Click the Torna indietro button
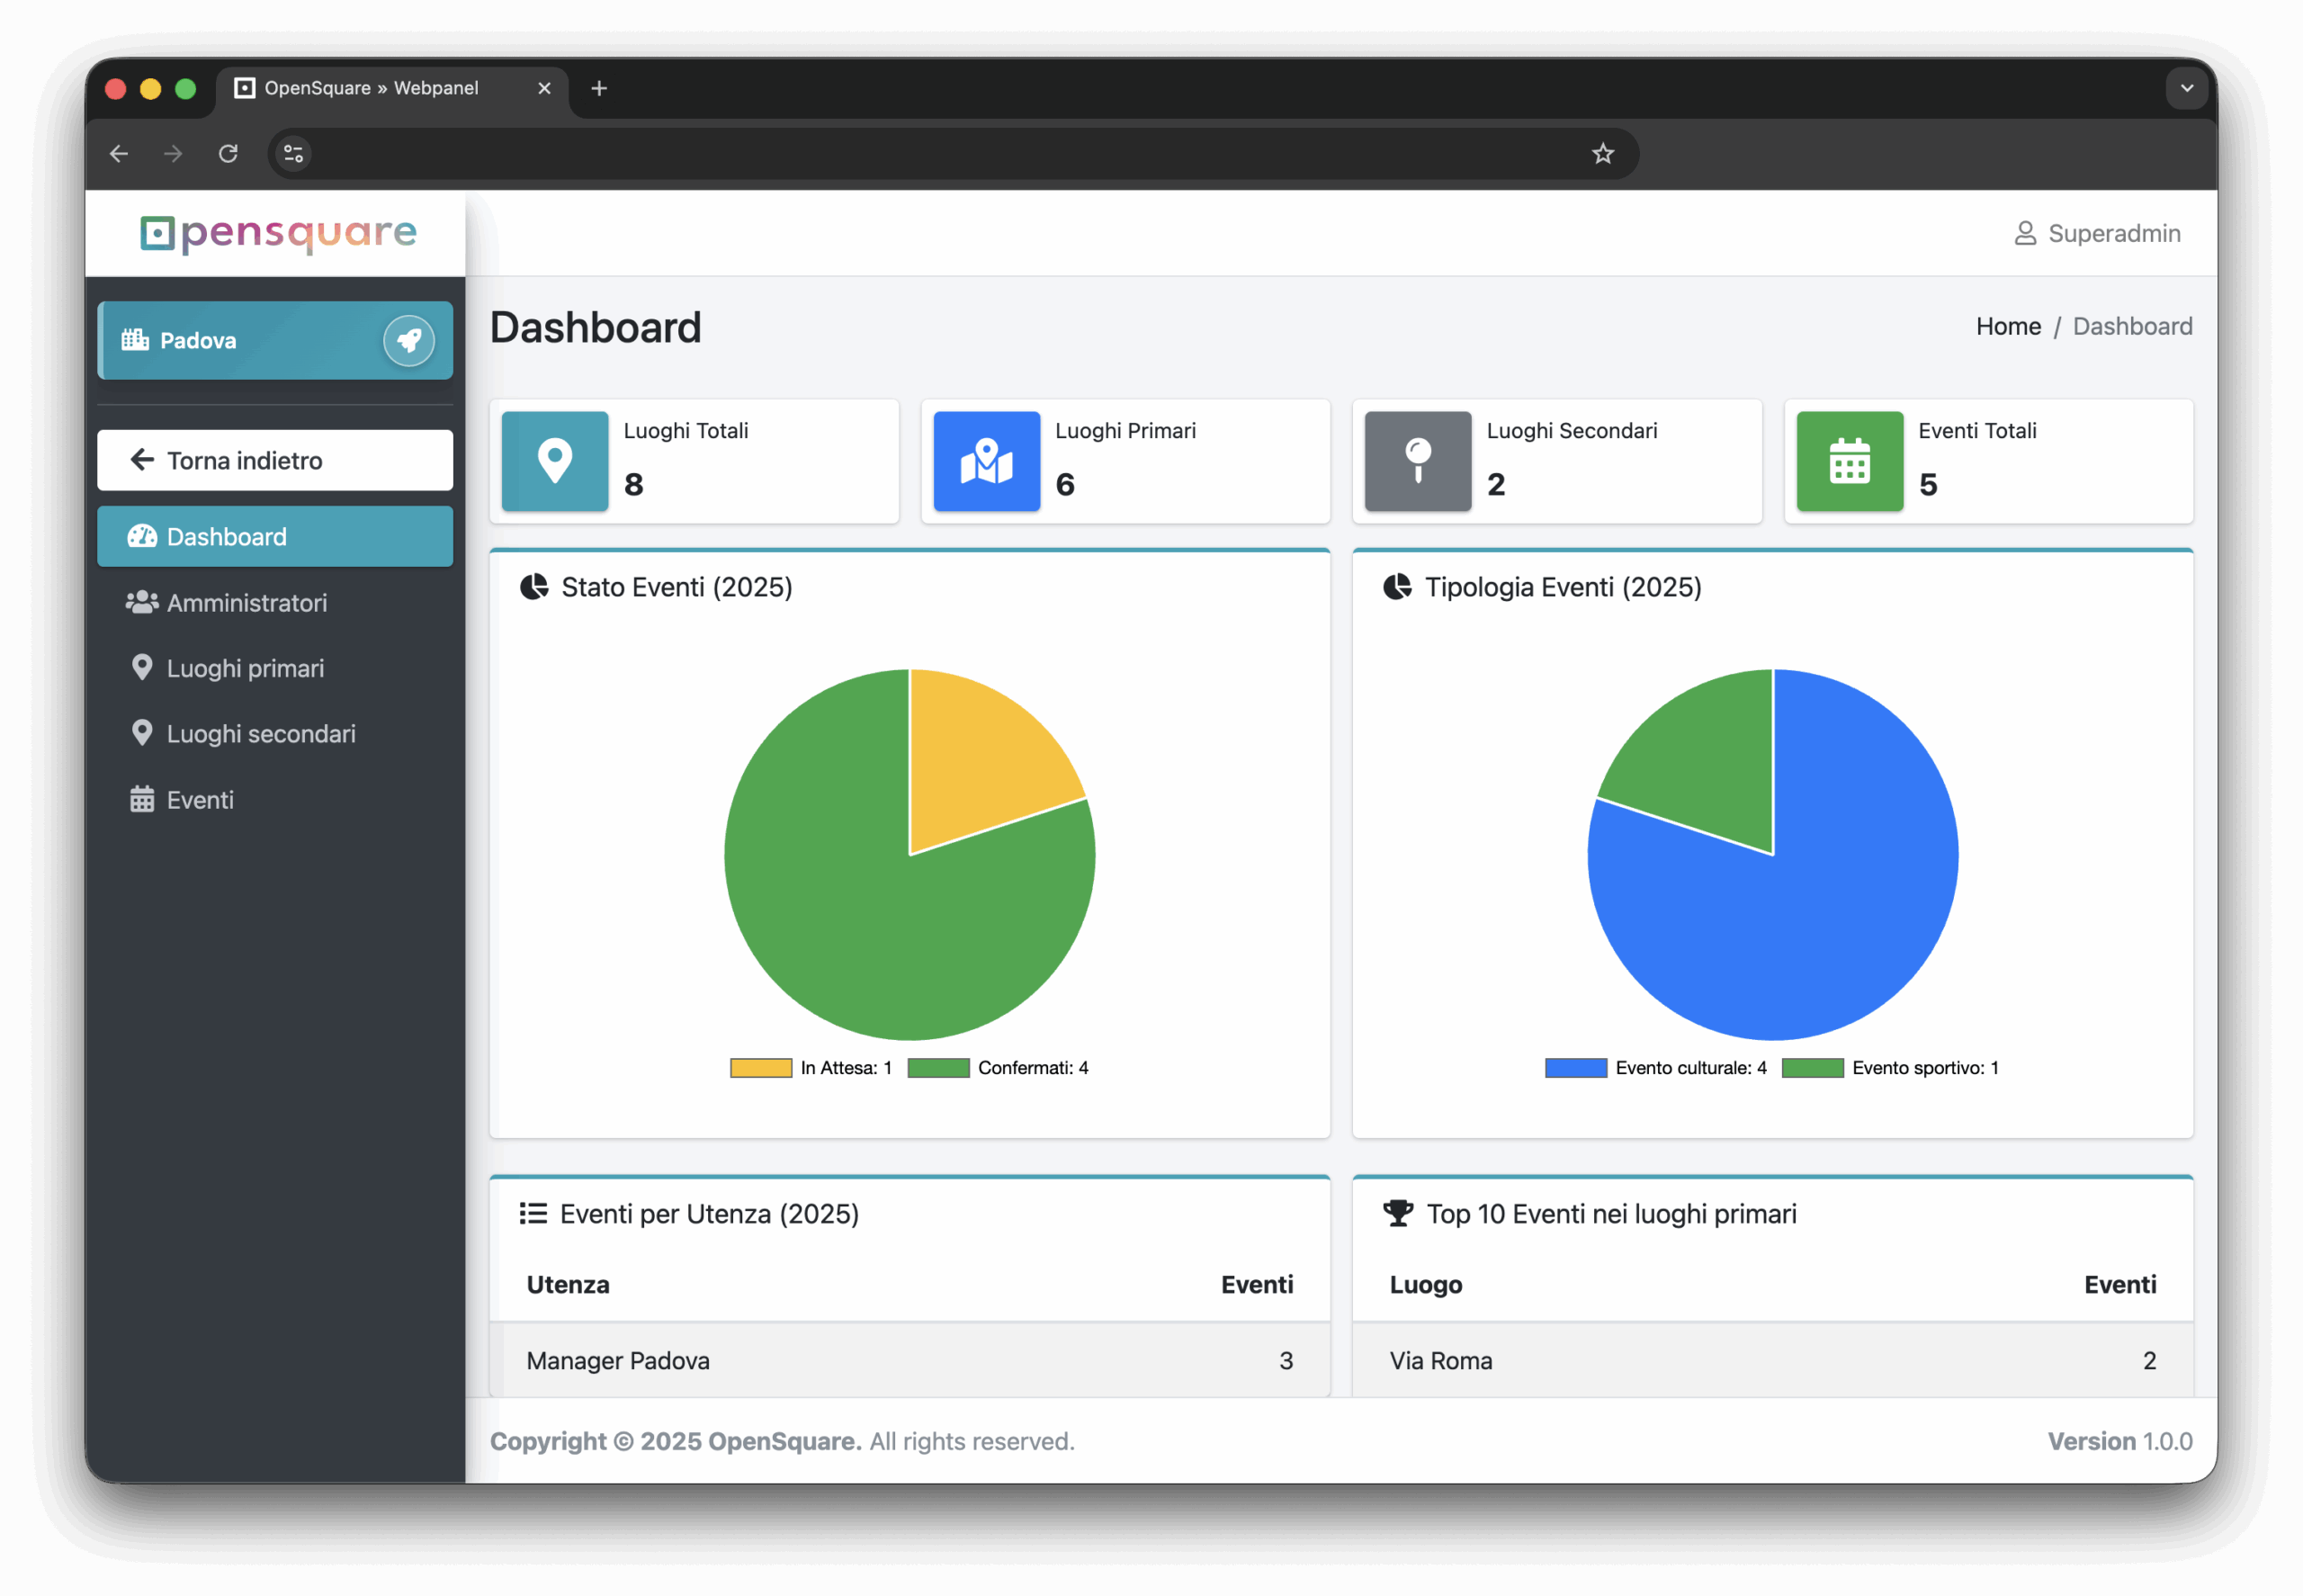The width and height of the screenshot is (2303, 1596). click(274, 460)
